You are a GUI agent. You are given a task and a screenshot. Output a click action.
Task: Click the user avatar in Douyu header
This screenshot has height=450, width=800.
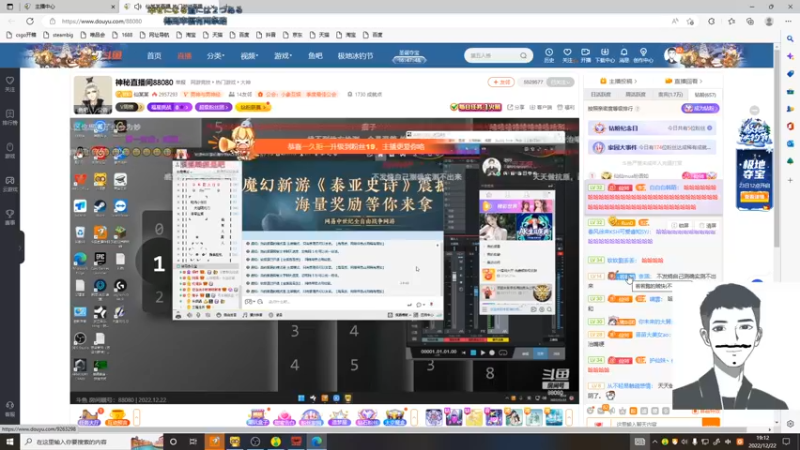671,55
